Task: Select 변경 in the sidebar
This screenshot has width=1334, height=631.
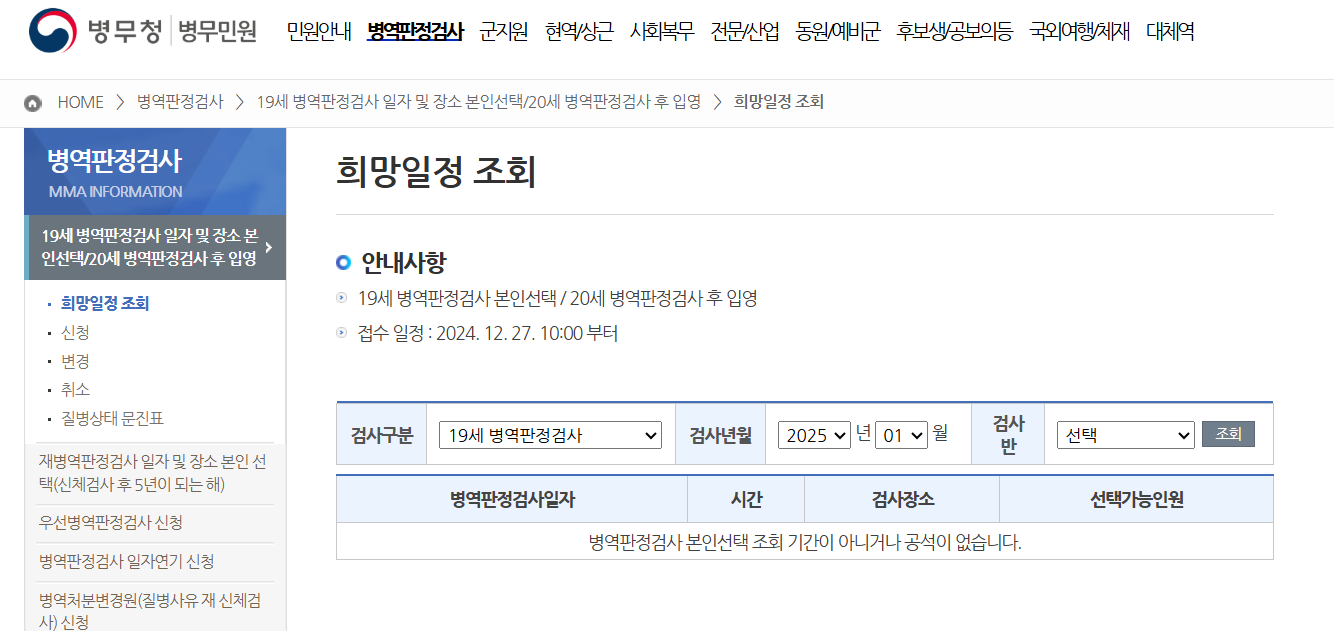Action: [75, 361]
